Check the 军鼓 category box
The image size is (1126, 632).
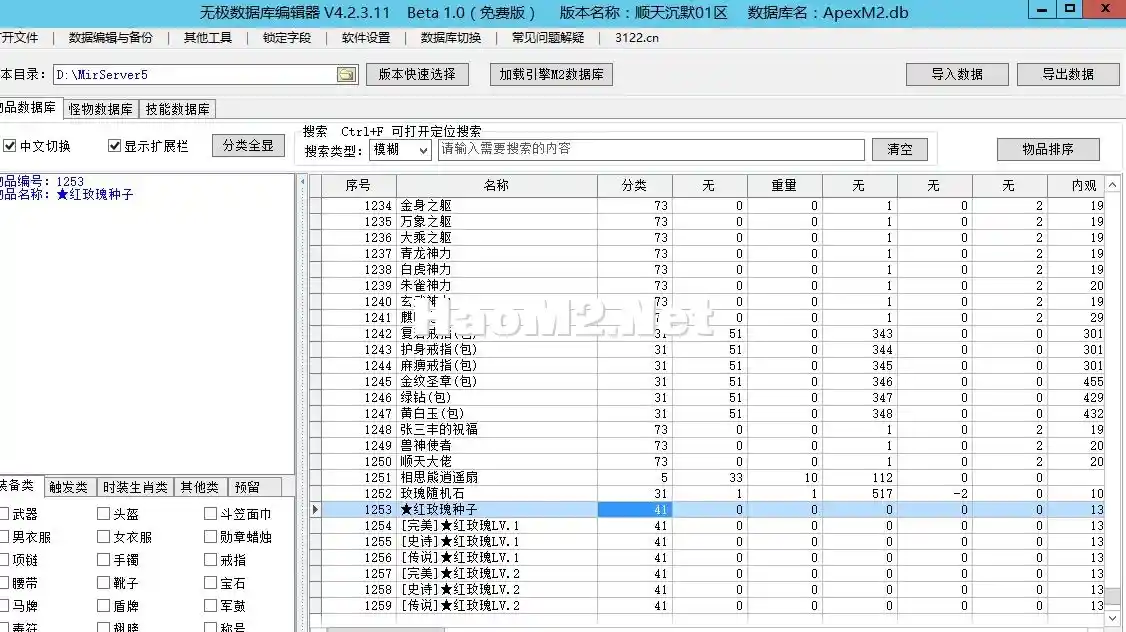pyautogui.click(x=210, y=605)
